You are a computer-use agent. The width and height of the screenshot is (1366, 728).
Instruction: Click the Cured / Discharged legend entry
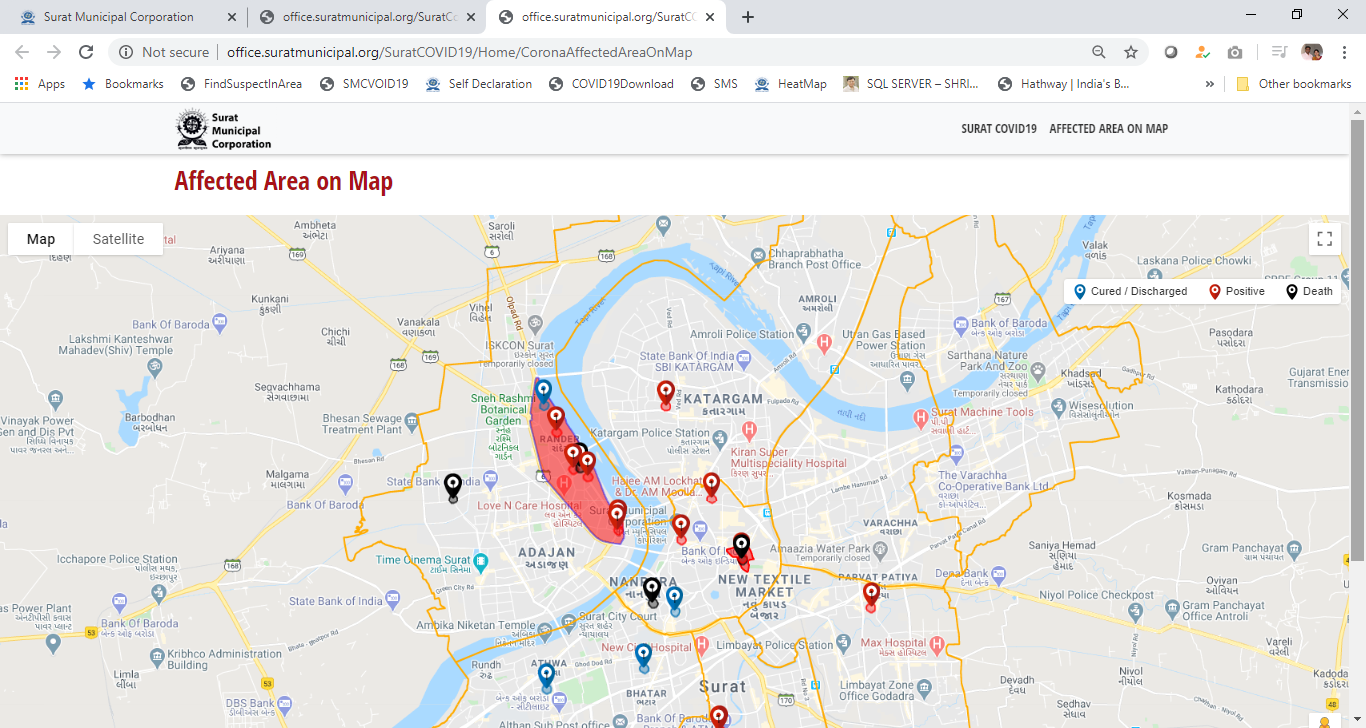pyautogui.click(x=1130, y=291)
